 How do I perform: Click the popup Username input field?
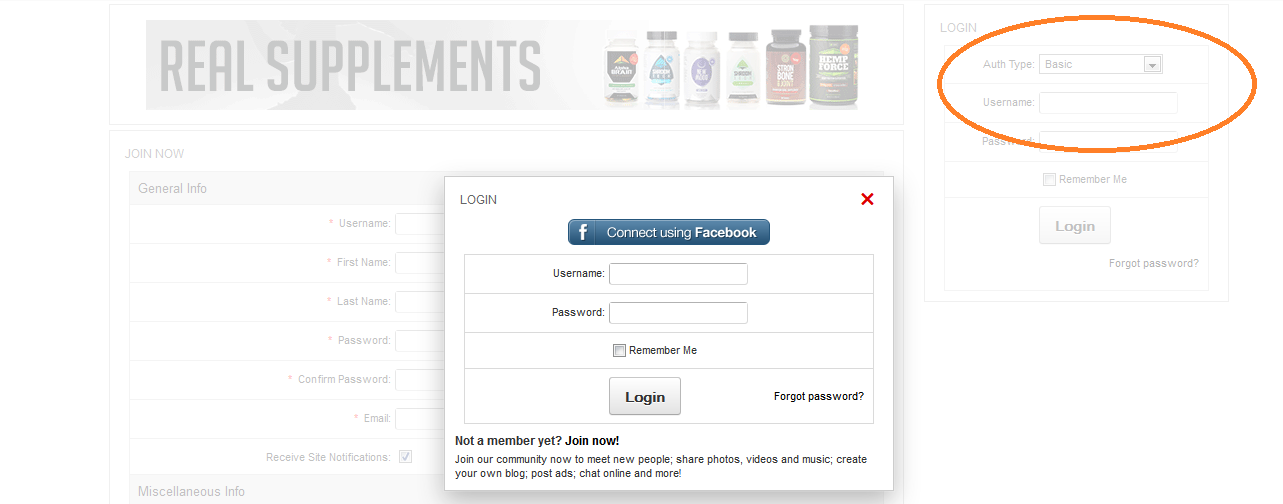tap(678, 274)
